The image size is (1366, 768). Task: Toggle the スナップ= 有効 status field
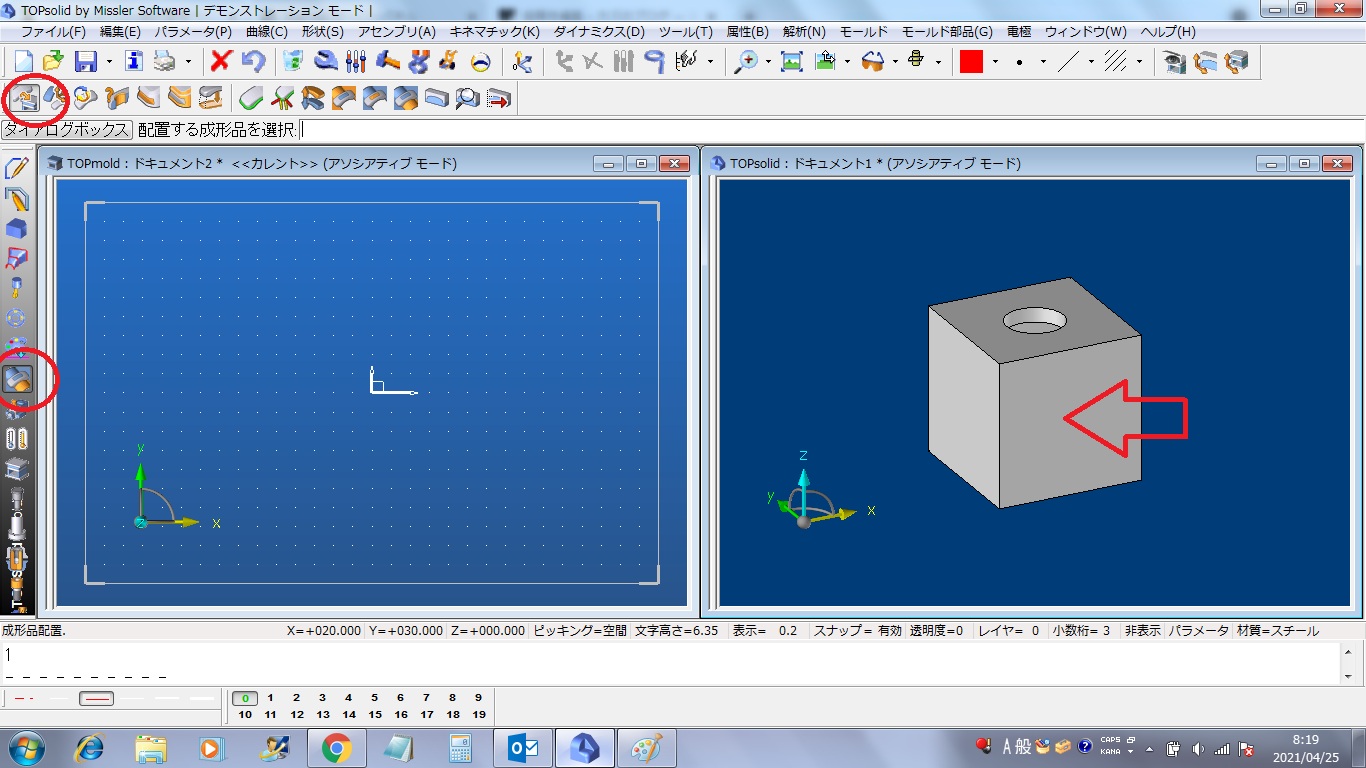coord(857,631)
